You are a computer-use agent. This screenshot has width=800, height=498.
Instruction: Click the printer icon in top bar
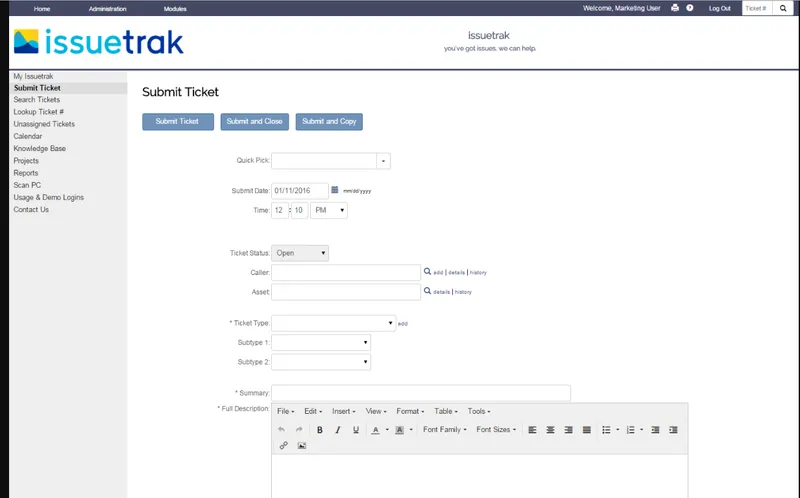675,8
